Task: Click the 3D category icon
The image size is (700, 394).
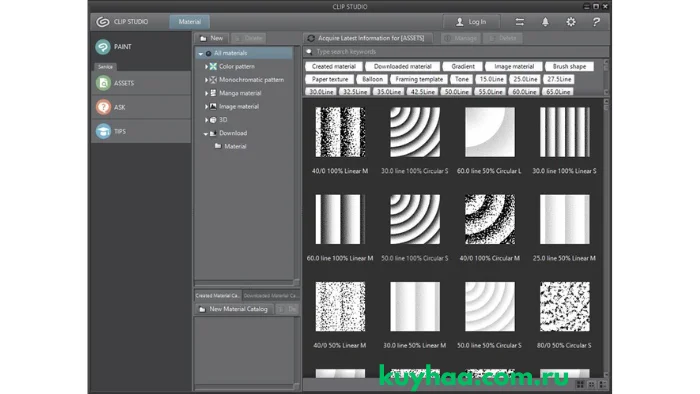Action: coord(213,120)
